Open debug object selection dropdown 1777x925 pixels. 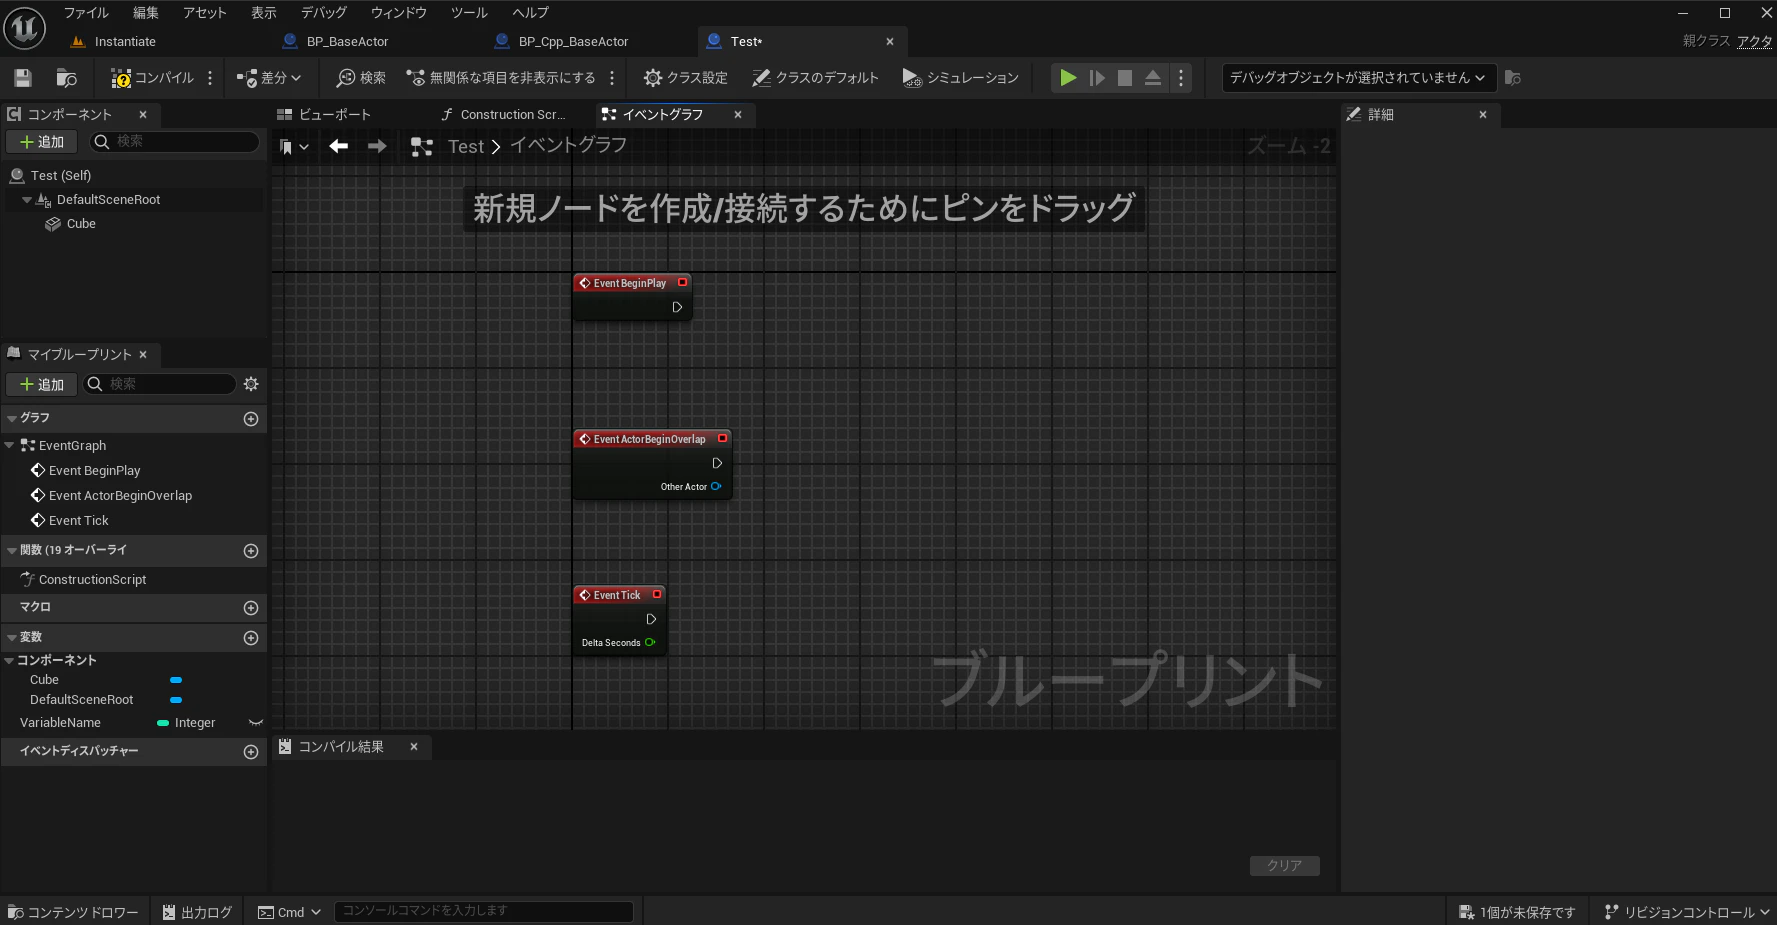pos(1358,78)
